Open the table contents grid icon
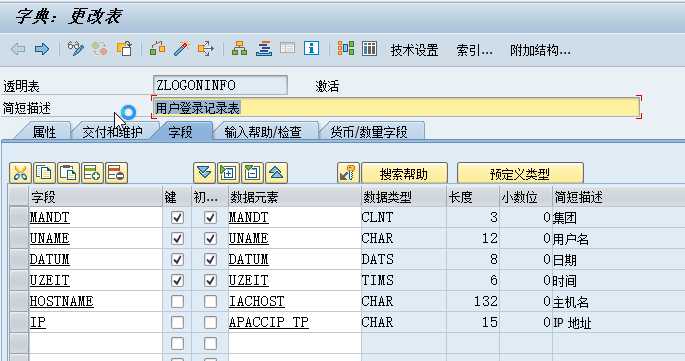 coord(370,49)
